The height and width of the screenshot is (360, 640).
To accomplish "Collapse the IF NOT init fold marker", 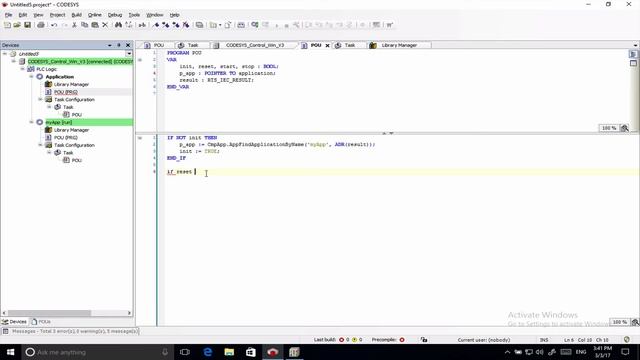I will pos(140,138).
